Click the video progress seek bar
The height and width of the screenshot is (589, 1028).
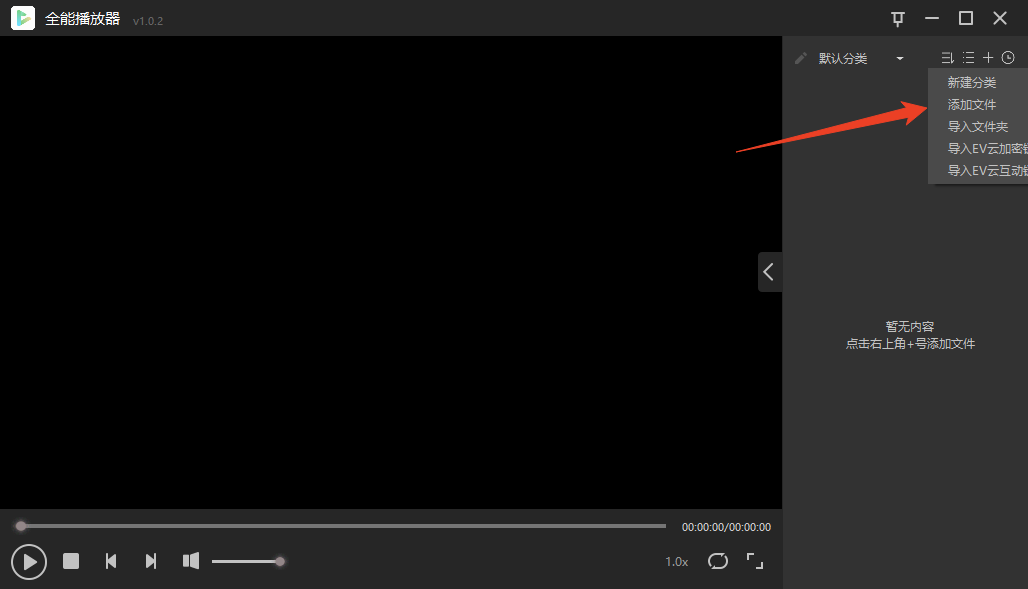click(340, 526)
